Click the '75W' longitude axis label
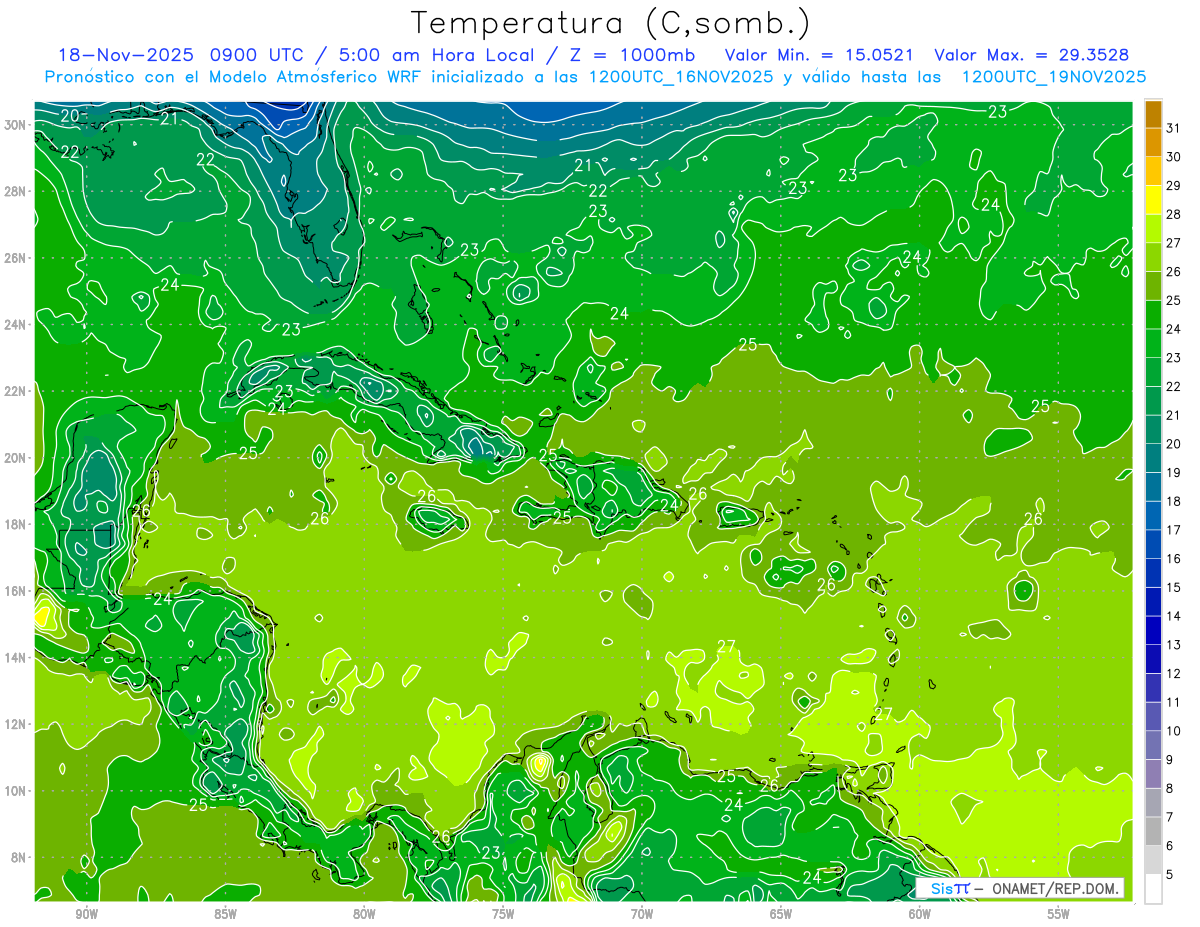This screenshot has height=927, width=1200. [x=503, y=914]
